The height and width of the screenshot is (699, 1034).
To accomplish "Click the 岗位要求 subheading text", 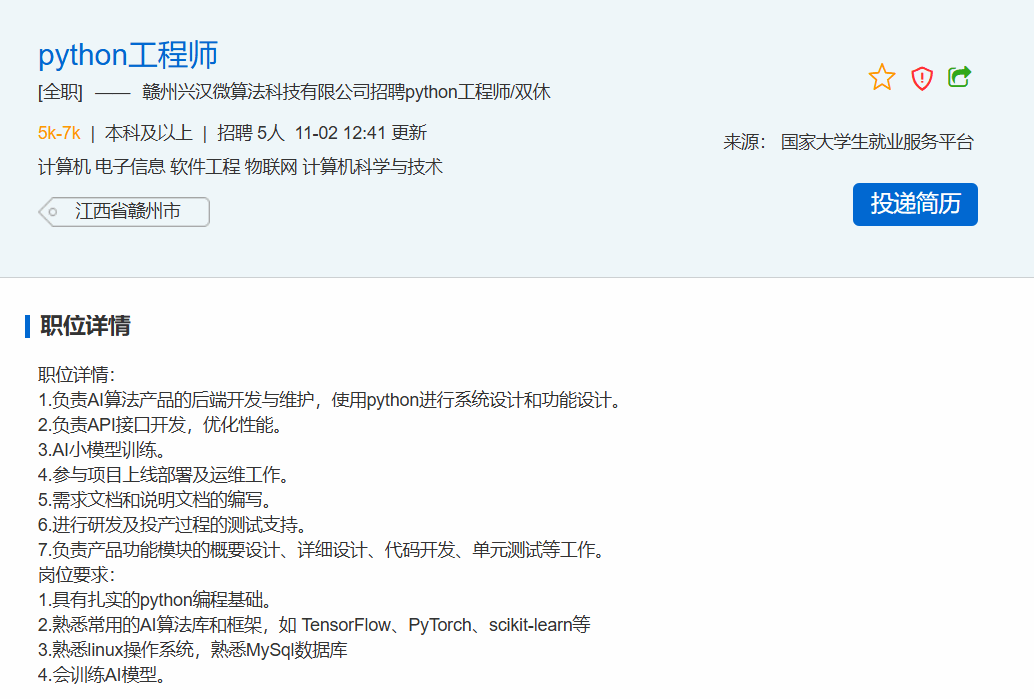I will point(76,575).
